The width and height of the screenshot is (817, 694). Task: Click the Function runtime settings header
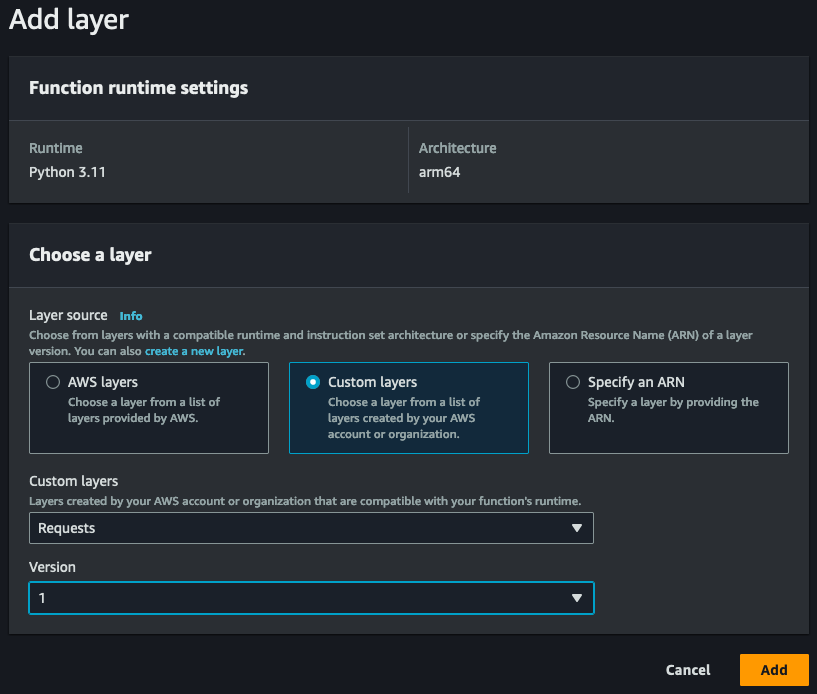(x=138, y=88)
